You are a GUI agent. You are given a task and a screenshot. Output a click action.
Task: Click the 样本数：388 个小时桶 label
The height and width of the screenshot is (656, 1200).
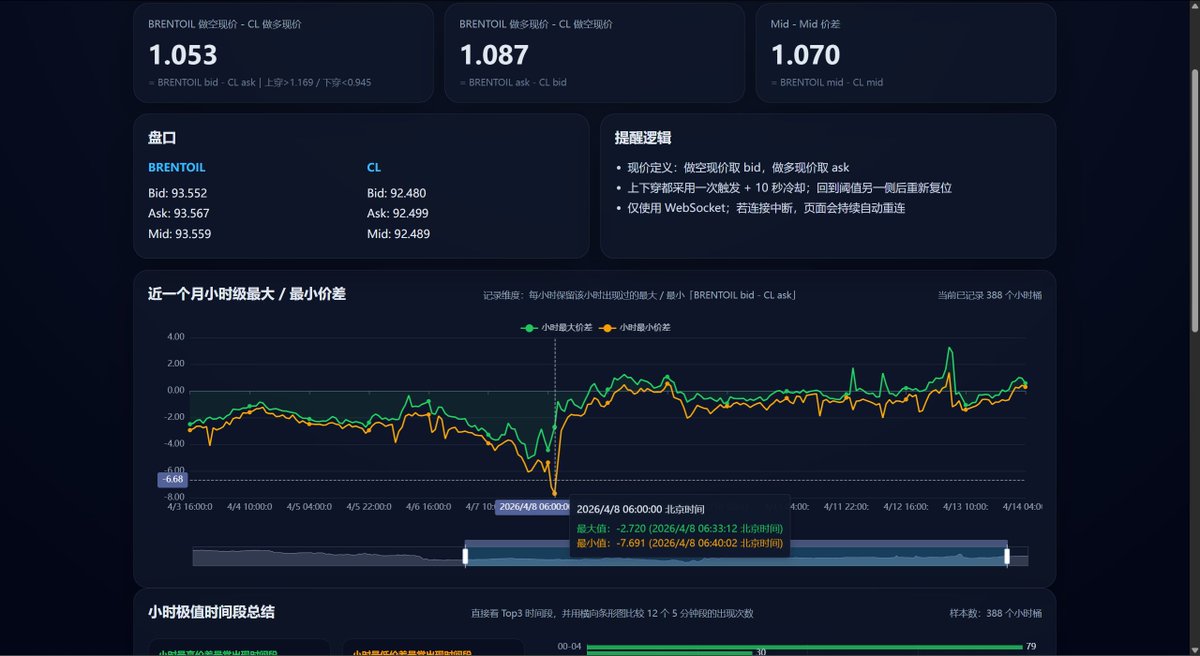(995, 613)
